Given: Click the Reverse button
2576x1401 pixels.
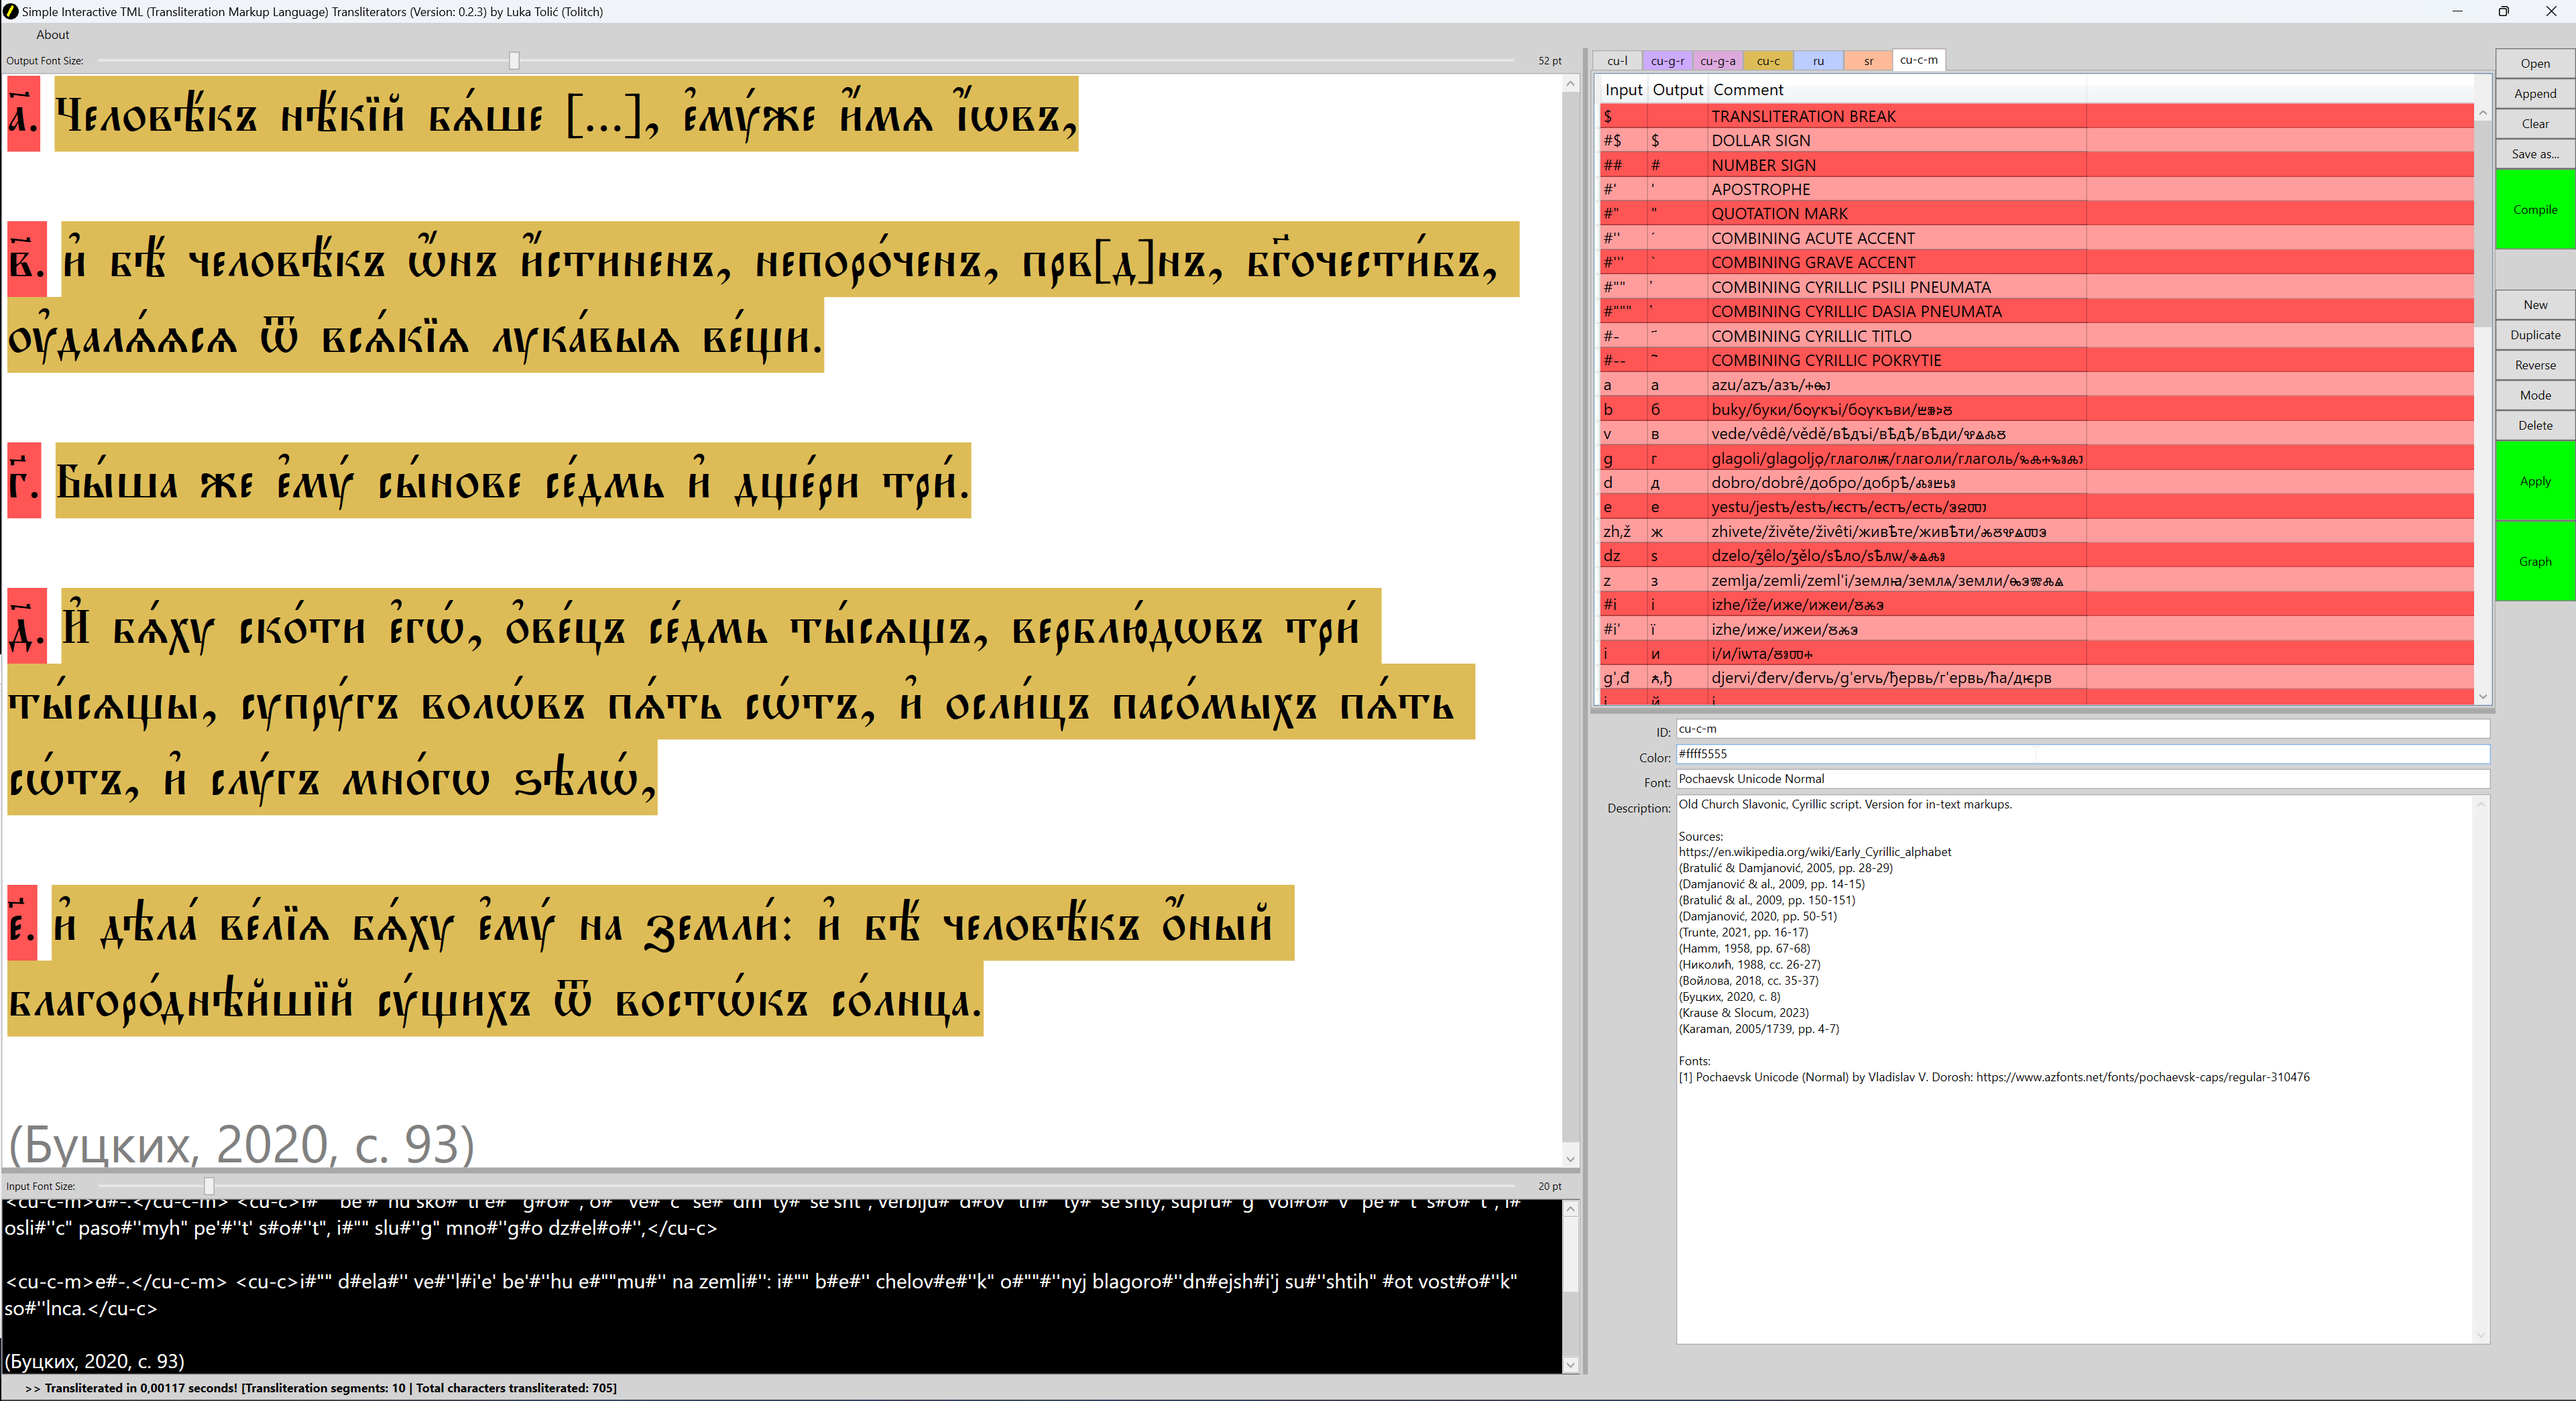Looking at the screenshot, I should coord(2534,365).
